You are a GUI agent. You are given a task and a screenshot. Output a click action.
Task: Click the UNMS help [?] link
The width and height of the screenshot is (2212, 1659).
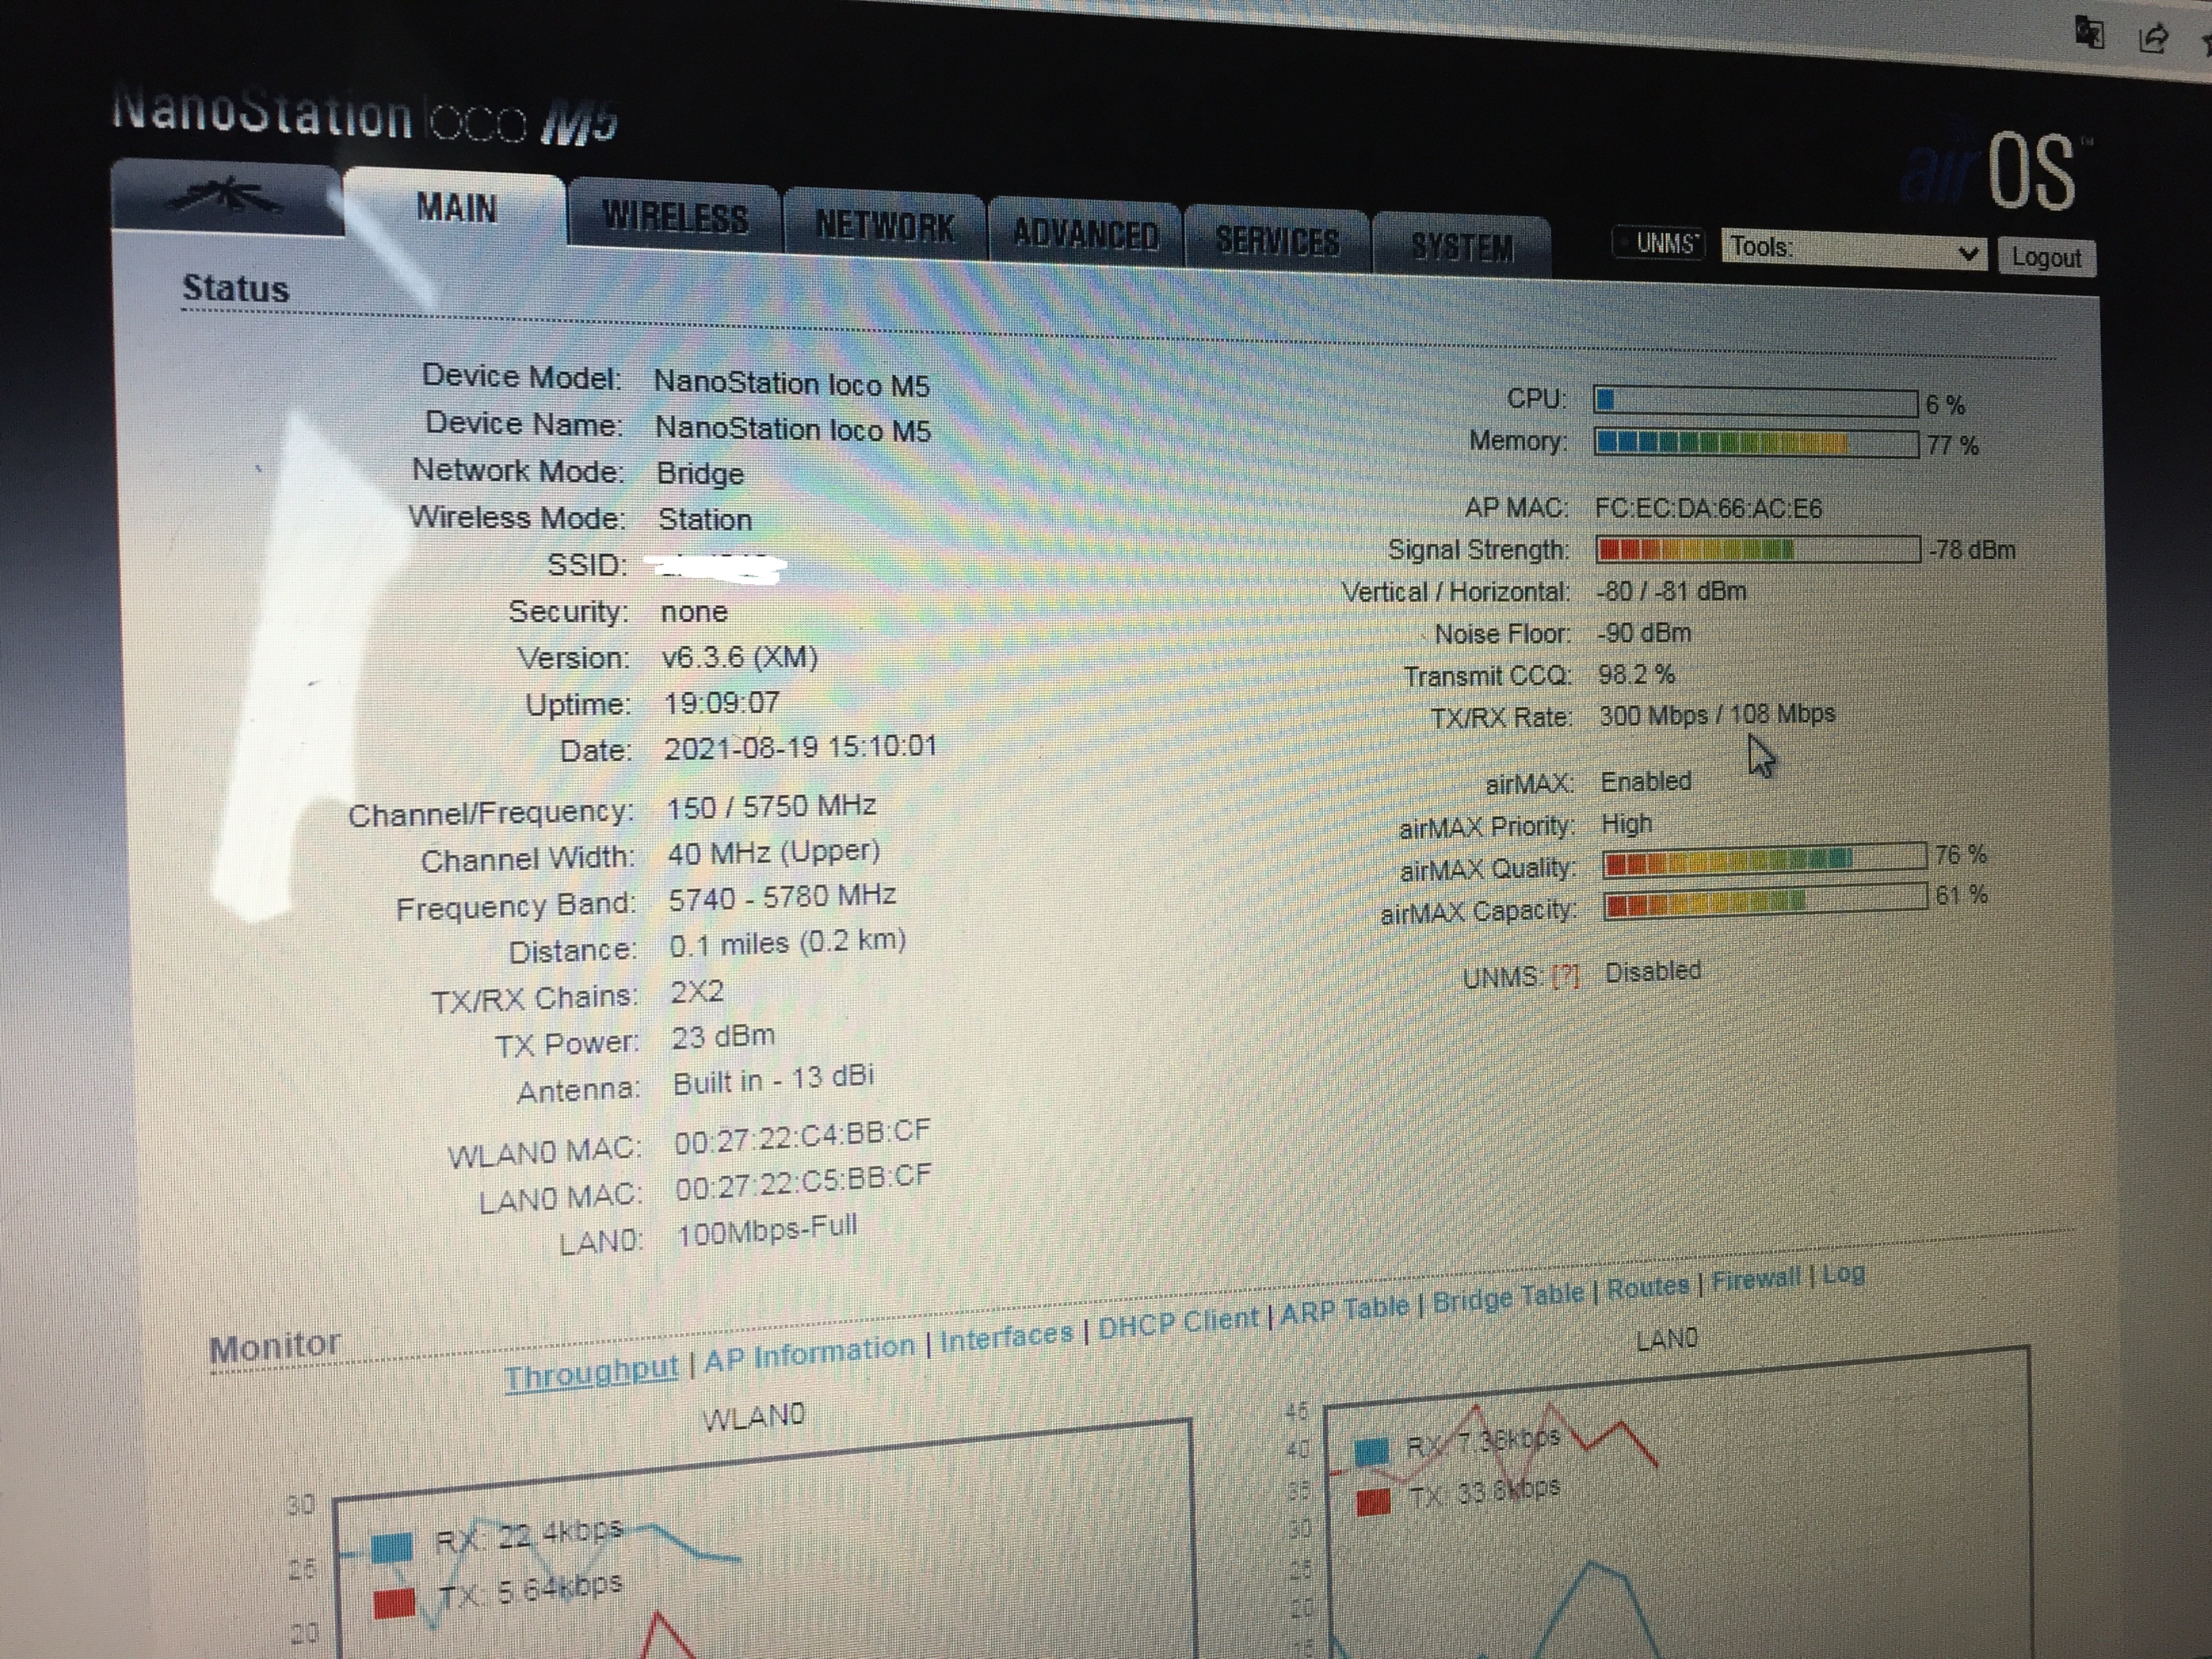click(1566, 975)
